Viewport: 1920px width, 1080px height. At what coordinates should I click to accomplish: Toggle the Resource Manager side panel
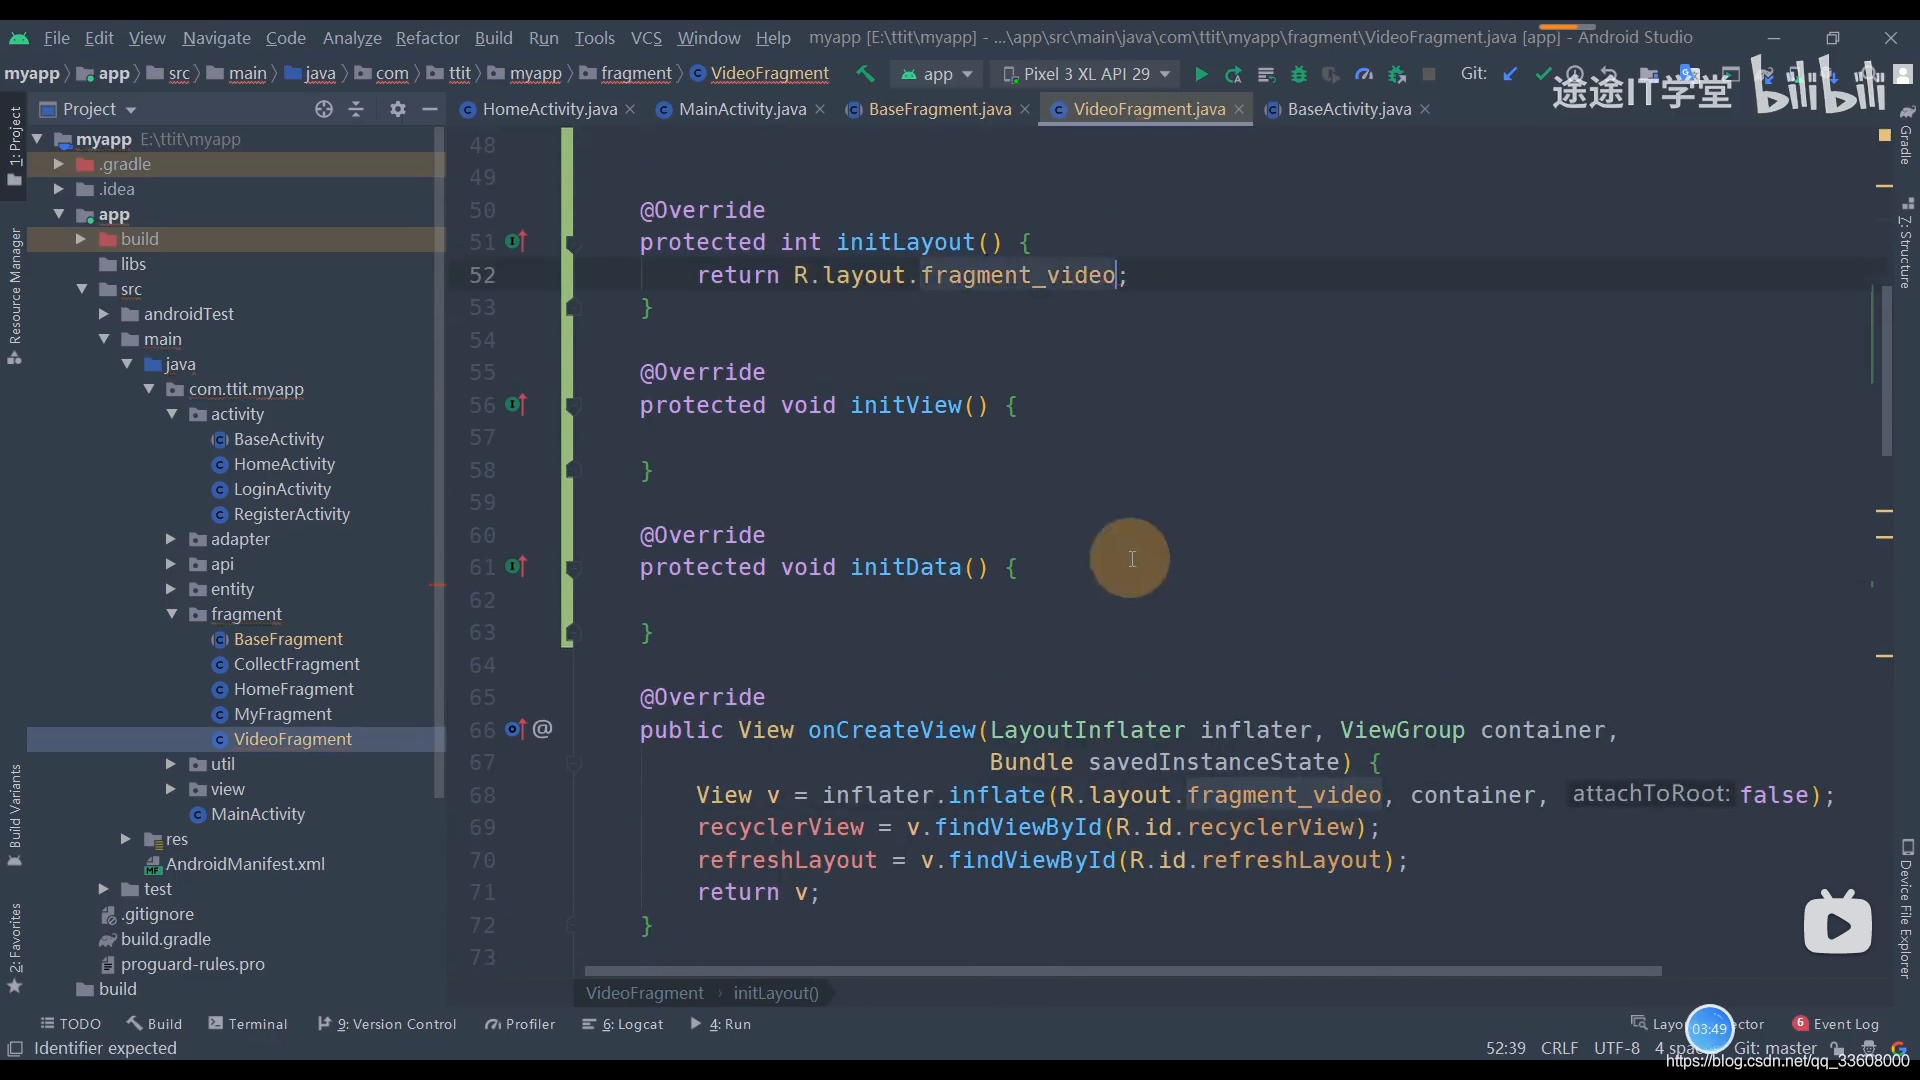pyautogui.click(x=14, y=296)
